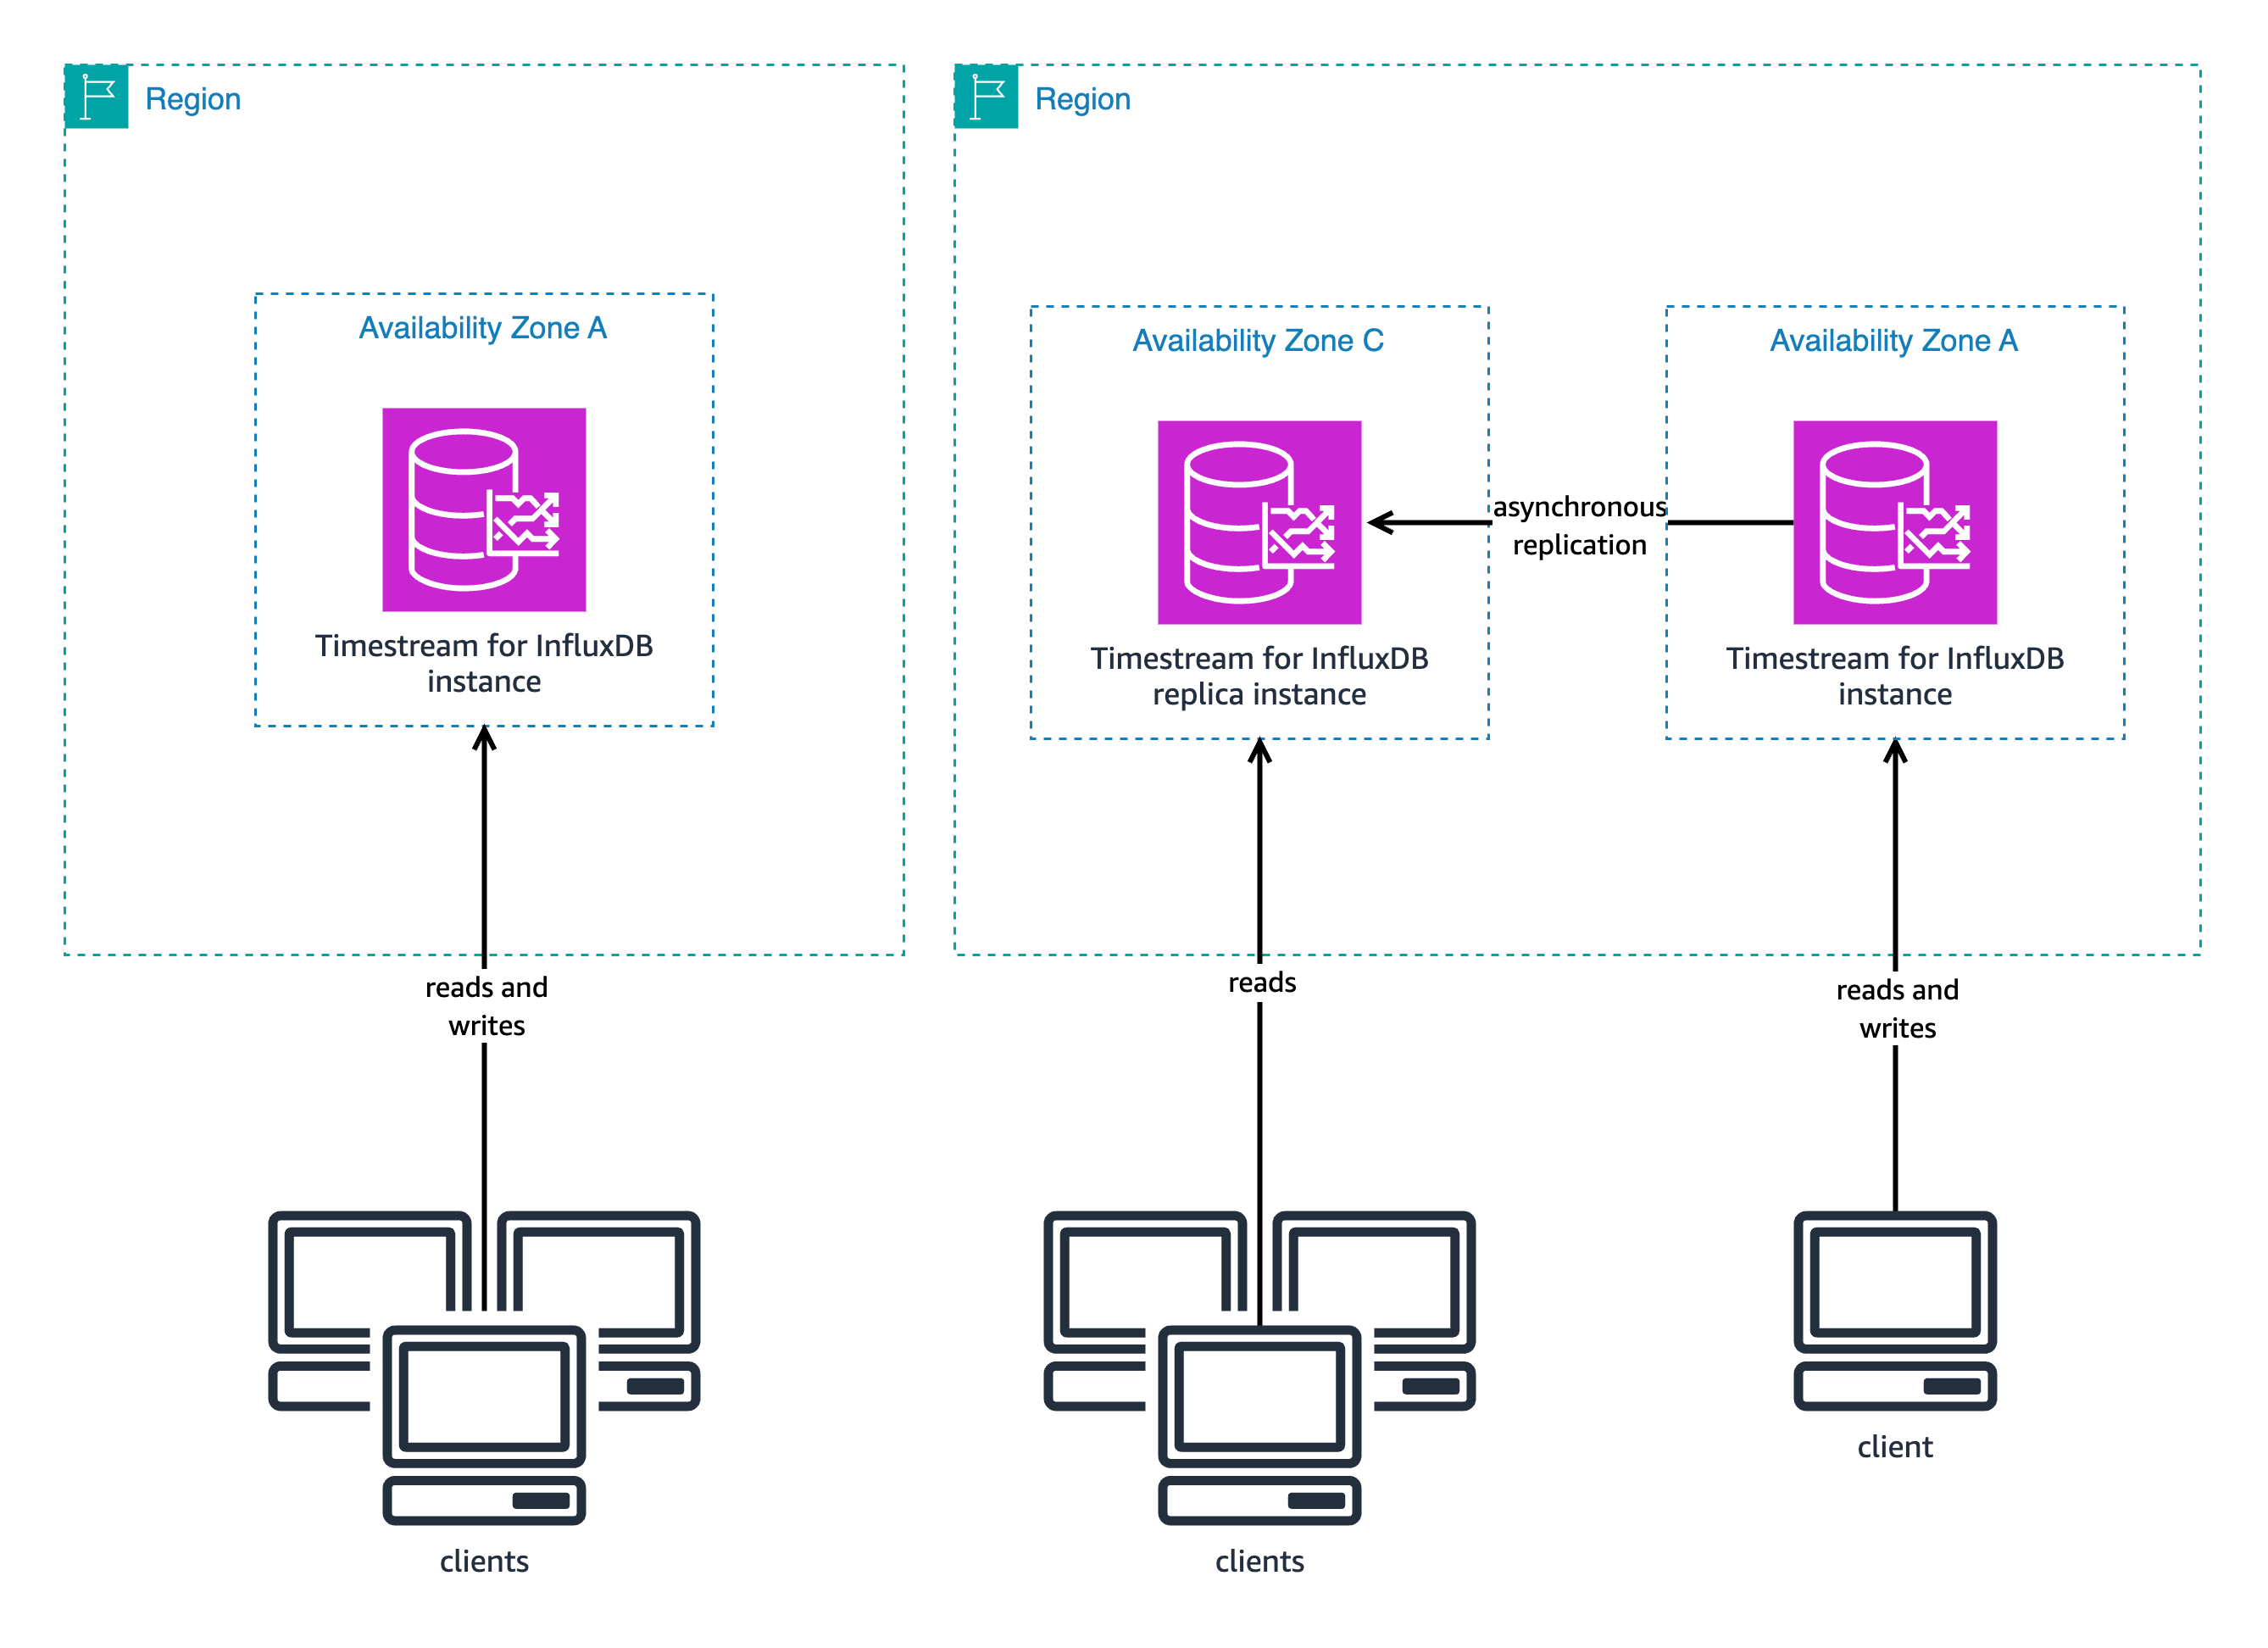Select the single client laptop icon on the right
The width and height of the screenshot is (2268, 1648).
(x=1895, y=1300)
